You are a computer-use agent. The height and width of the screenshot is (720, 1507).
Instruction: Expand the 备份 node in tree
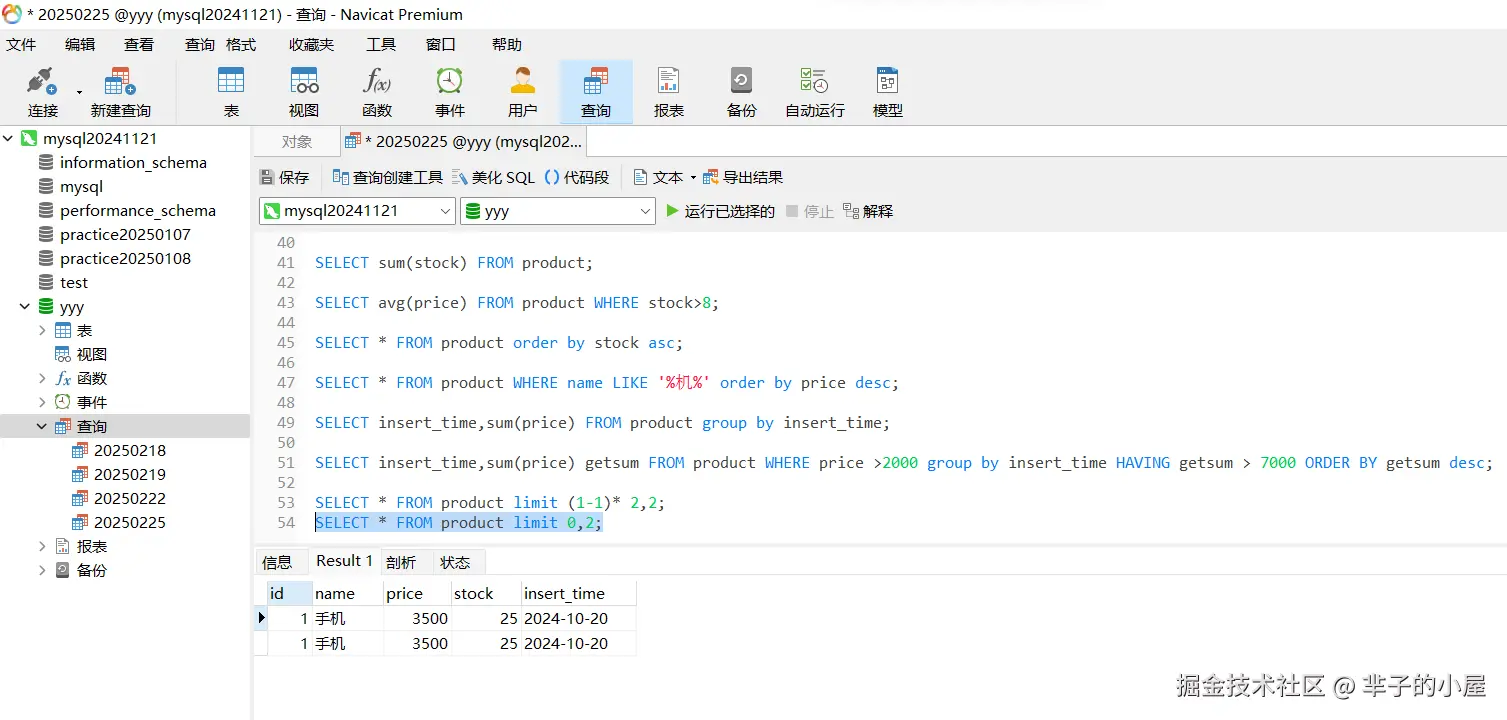(x=42, y=570)
